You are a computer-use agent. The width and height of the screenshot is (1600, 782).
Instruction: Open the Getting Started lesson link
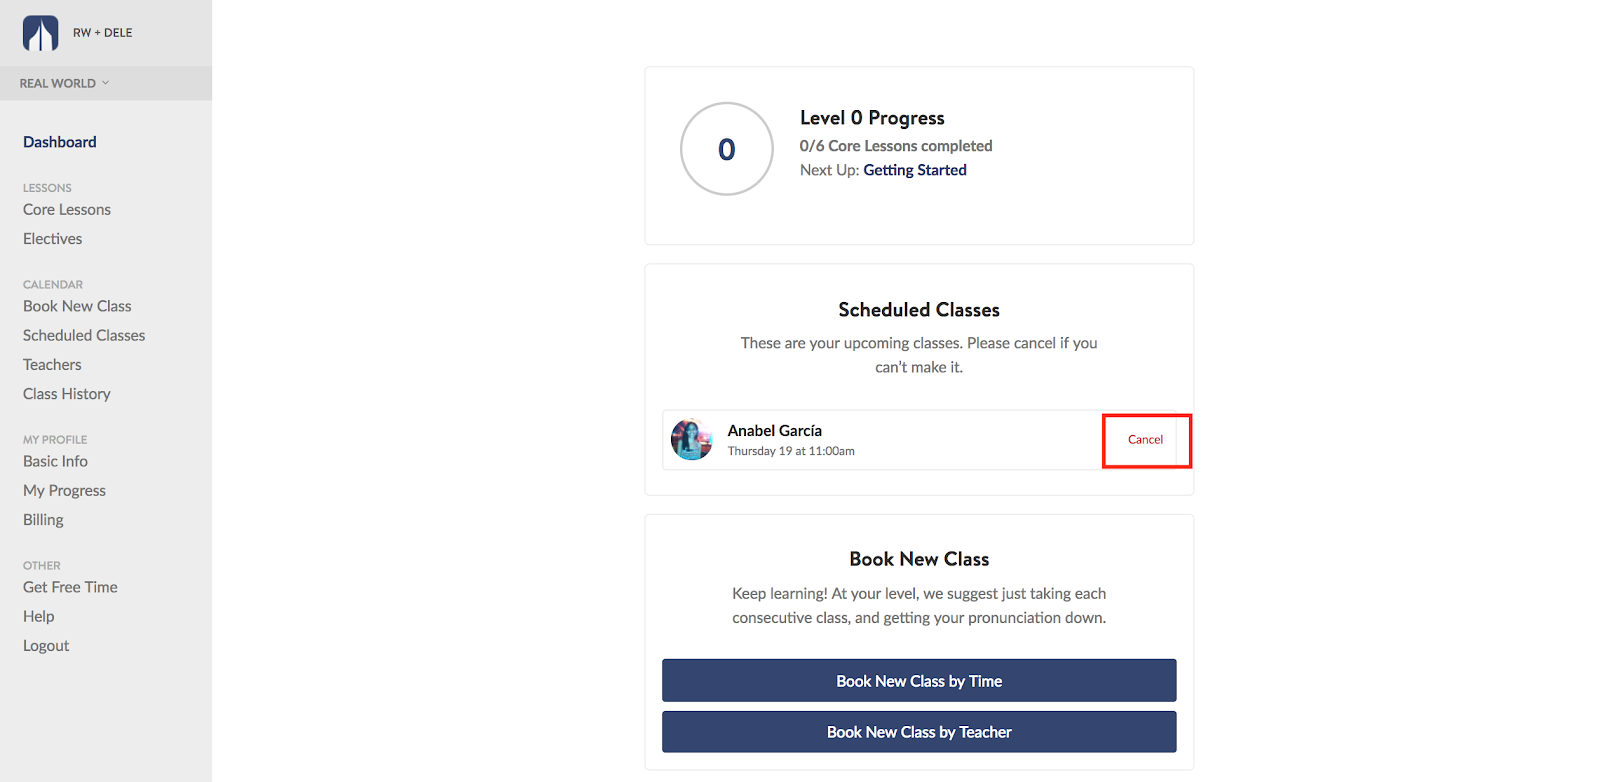coord(914,169)
